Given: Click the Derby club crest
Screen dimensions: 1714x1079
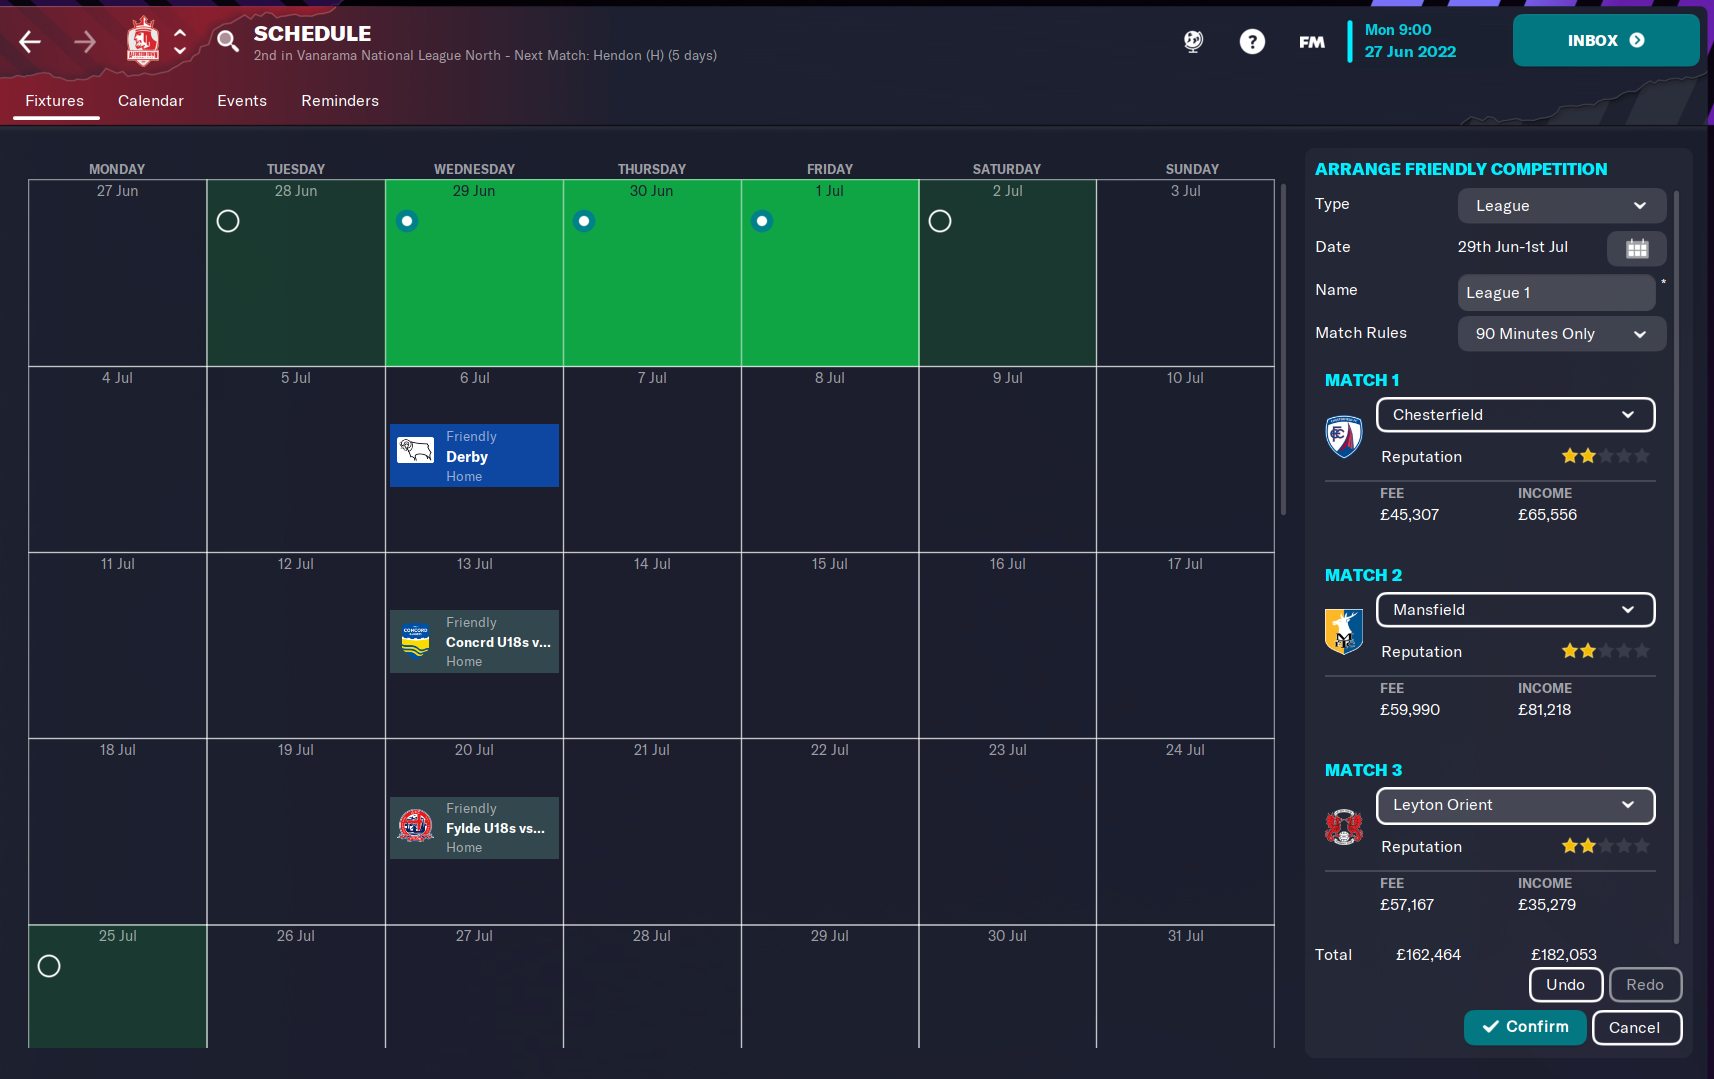Looking at the screenshot, I should tap(416, 450).
